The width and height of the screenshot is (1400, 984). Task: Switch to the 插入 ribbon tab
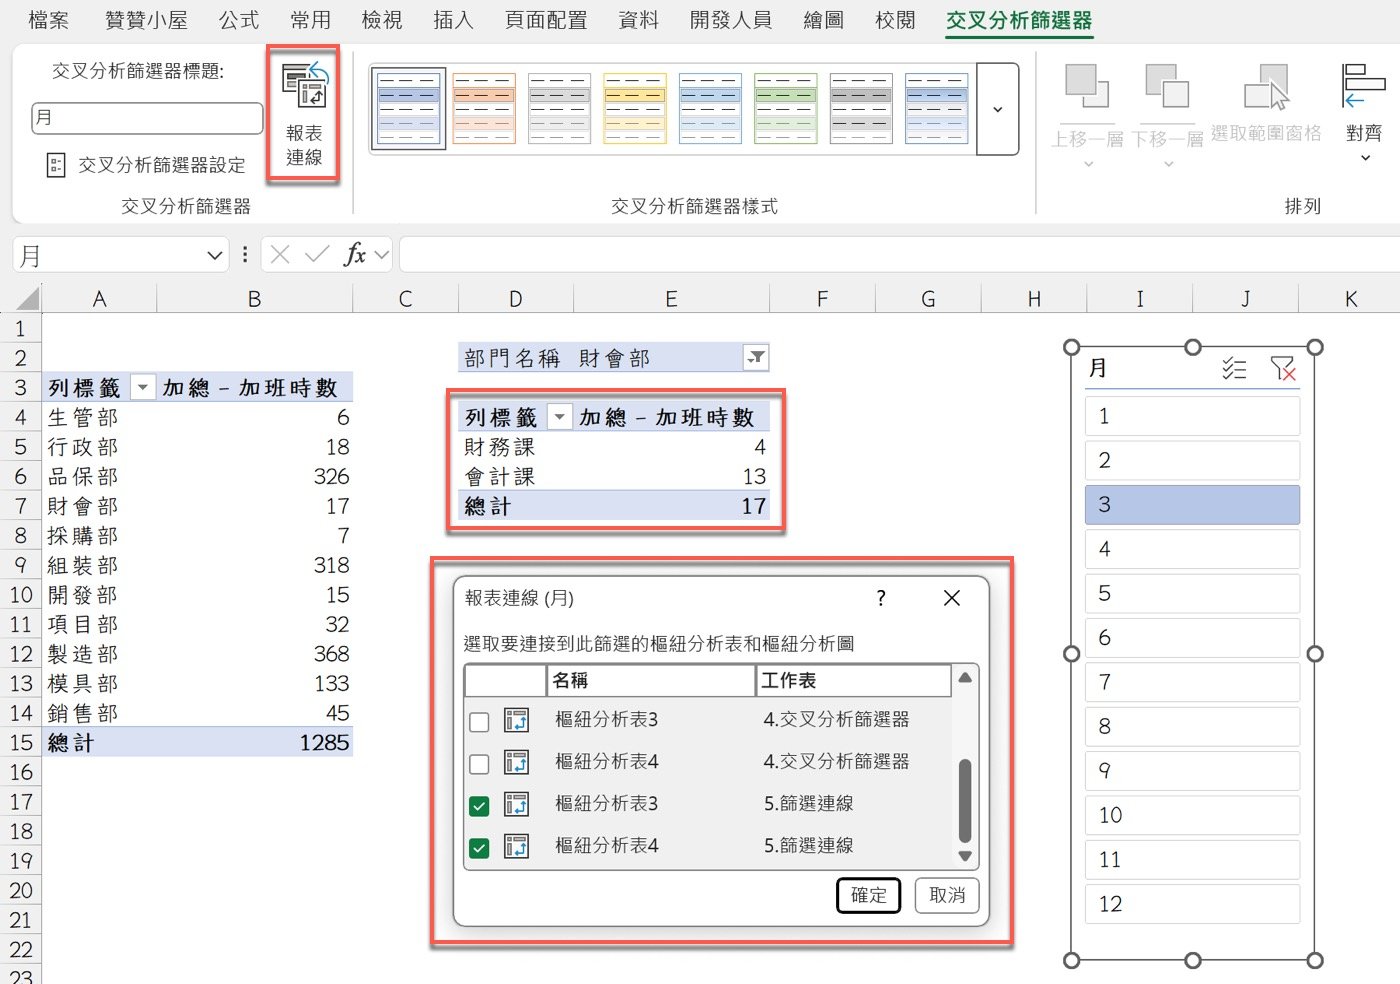[x=453, y=20]
